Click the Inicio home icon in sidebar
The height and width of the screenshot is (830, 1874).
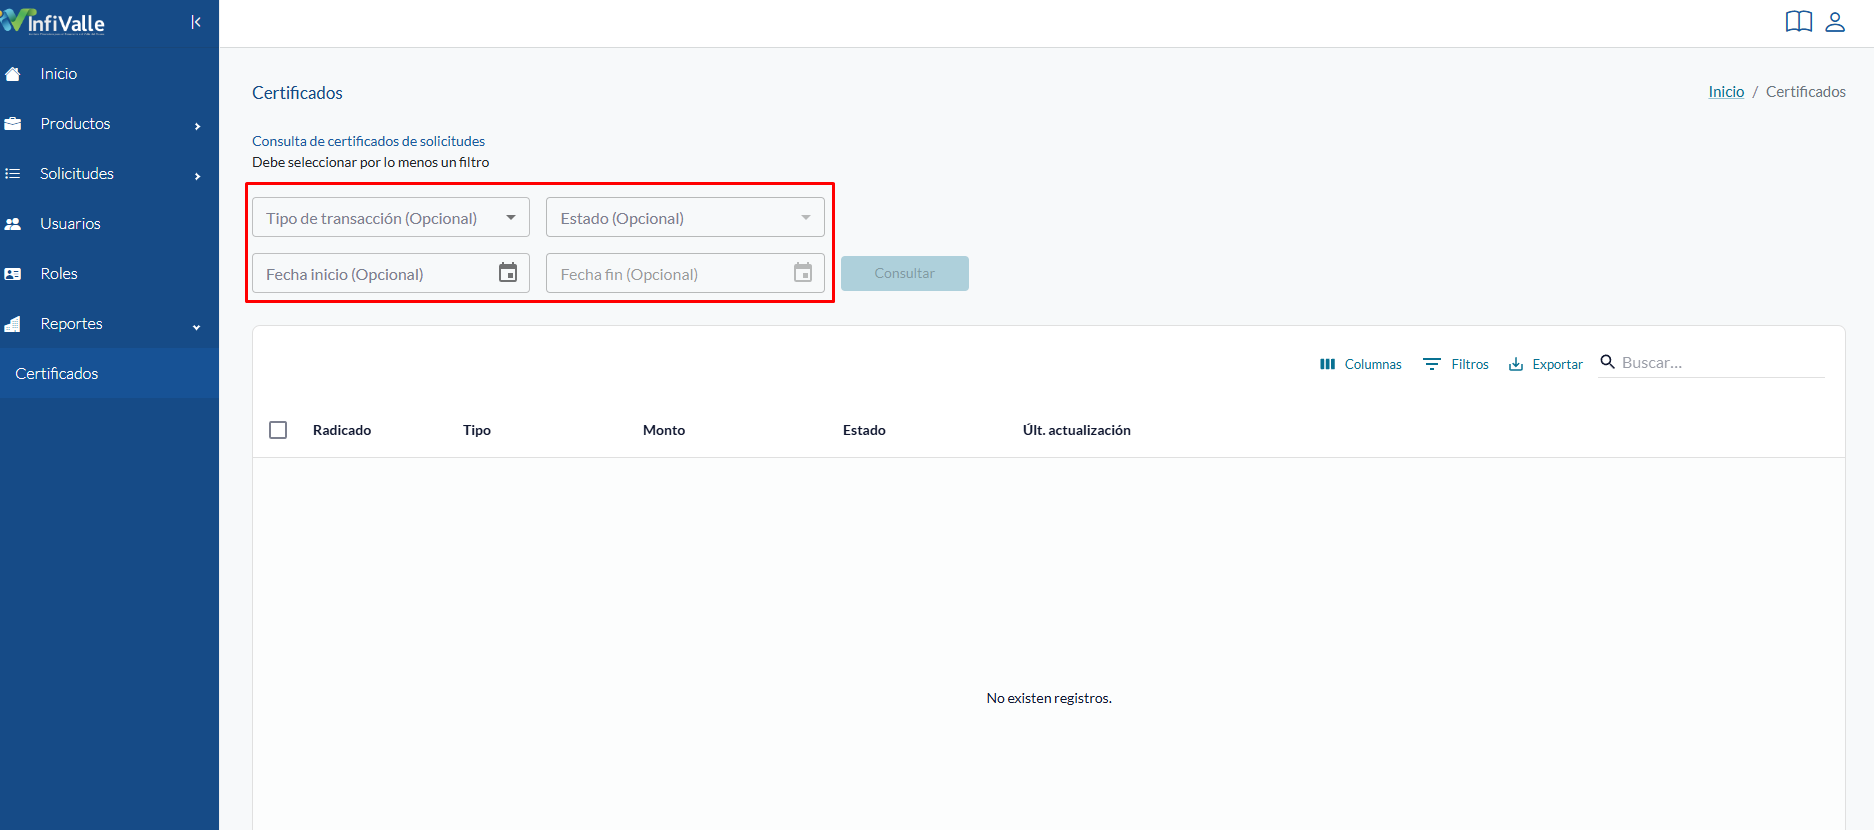[x=13, y=74]
